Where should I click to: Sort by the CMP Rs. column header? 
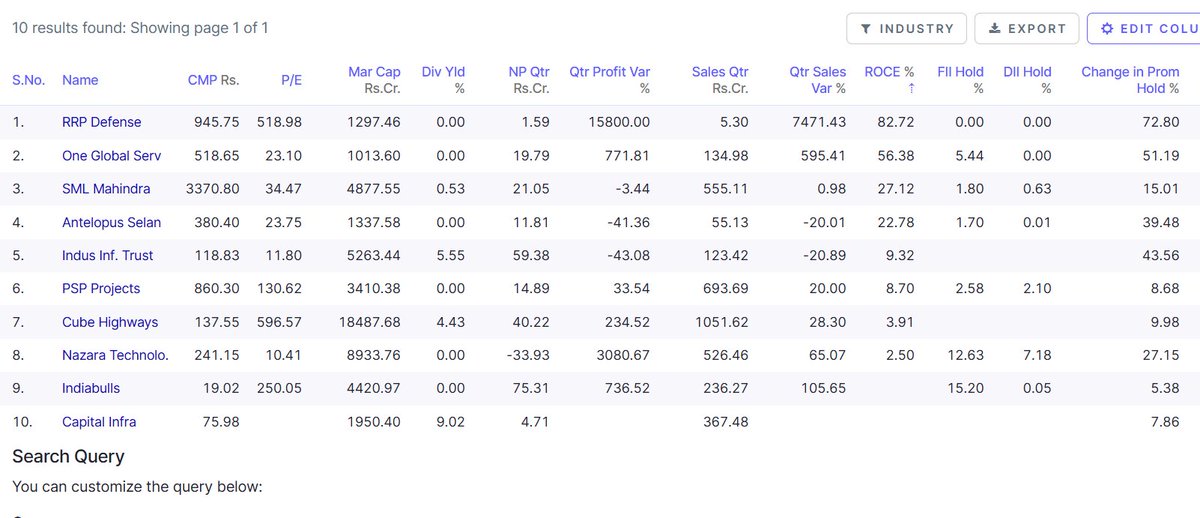(214, 80)
